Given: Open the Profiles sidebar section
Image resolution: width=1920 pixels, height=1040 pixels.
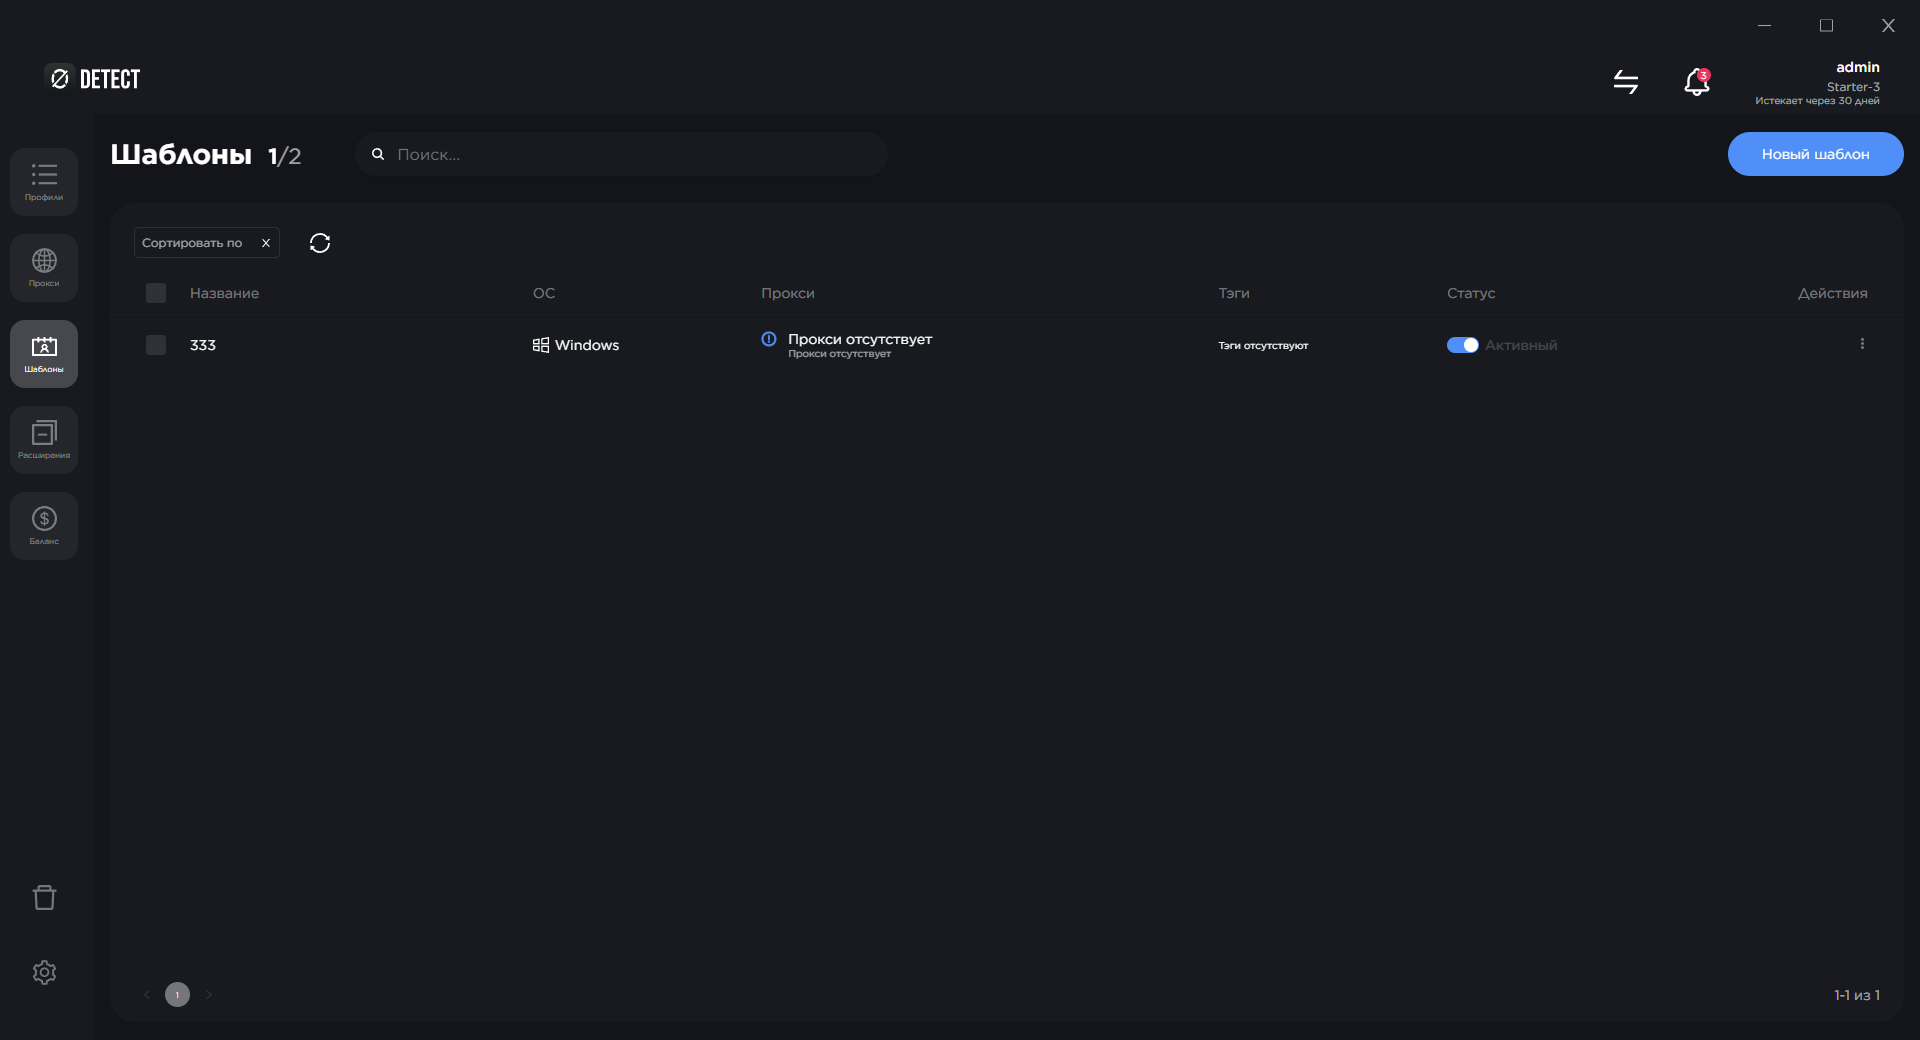Looking at the screenshot, I should coord(44,182).
